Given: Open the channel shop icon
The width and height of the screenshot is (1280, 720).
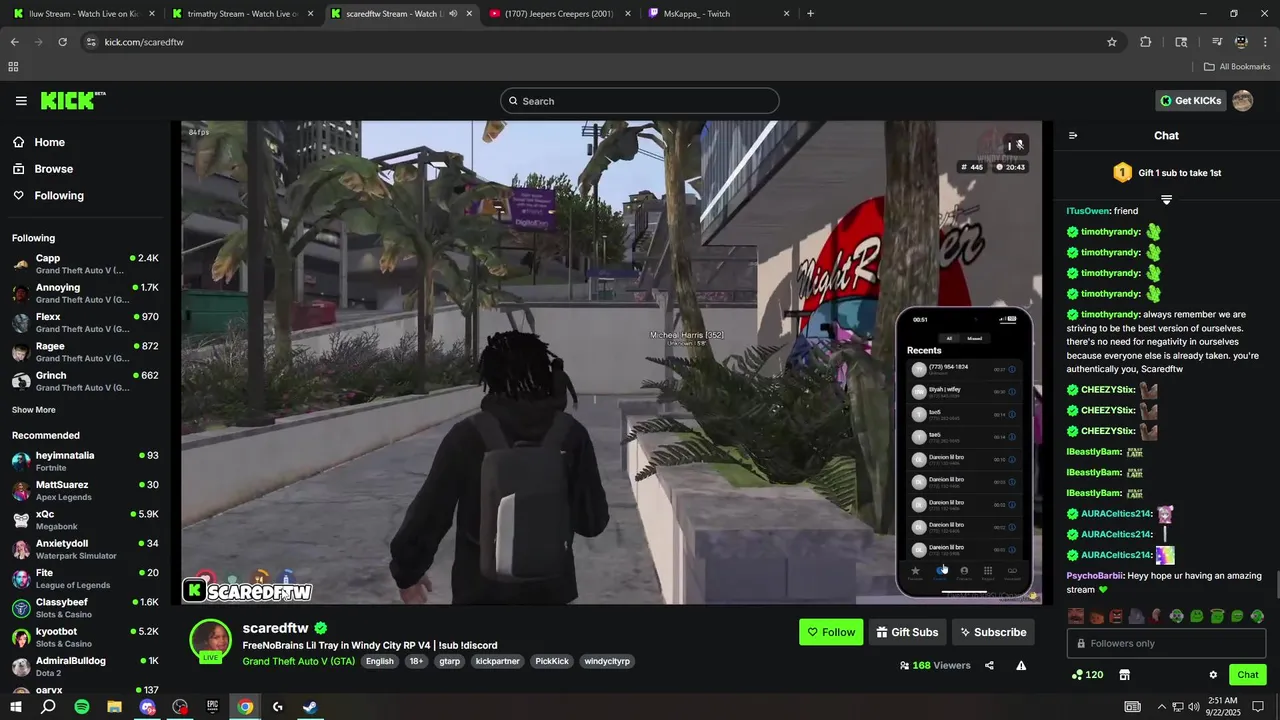Looking at the screenshot, I should [1124, 675].
